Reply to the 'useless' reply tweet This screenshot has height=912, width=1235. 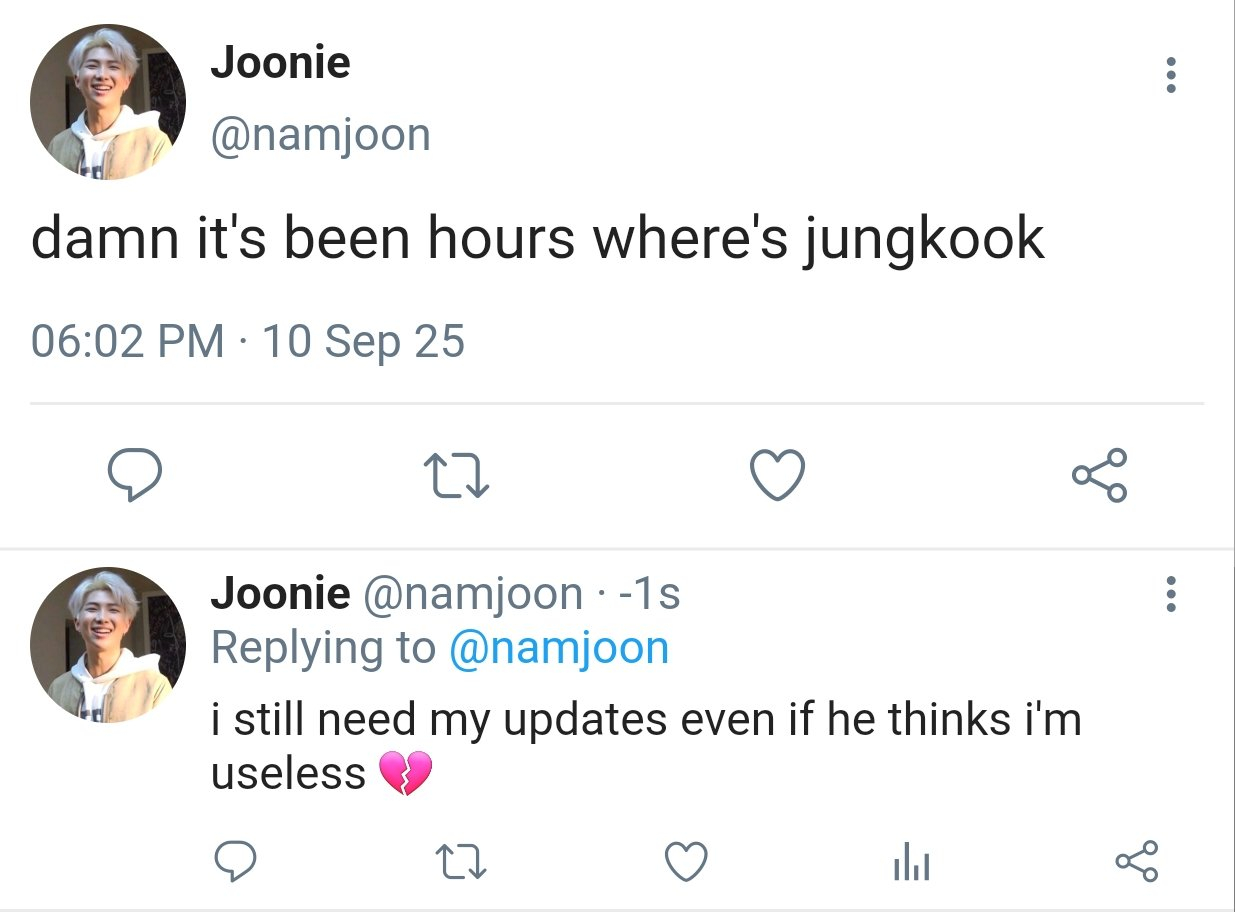pyautogui.click(x=237, y=860)
